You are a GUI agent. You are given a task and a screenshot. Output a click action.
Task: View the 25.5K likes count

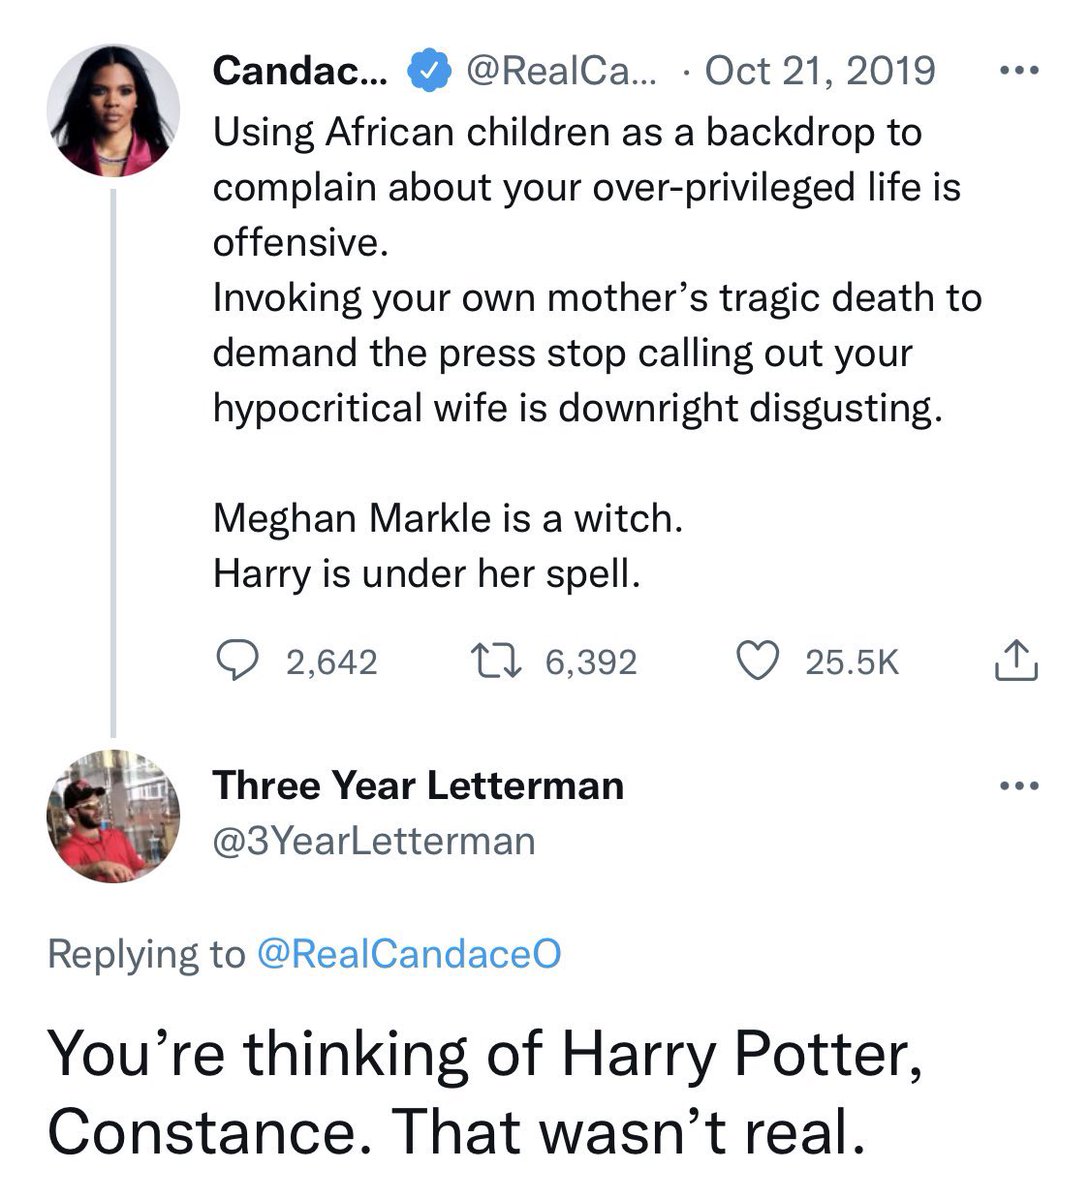(x=852, y=662)
